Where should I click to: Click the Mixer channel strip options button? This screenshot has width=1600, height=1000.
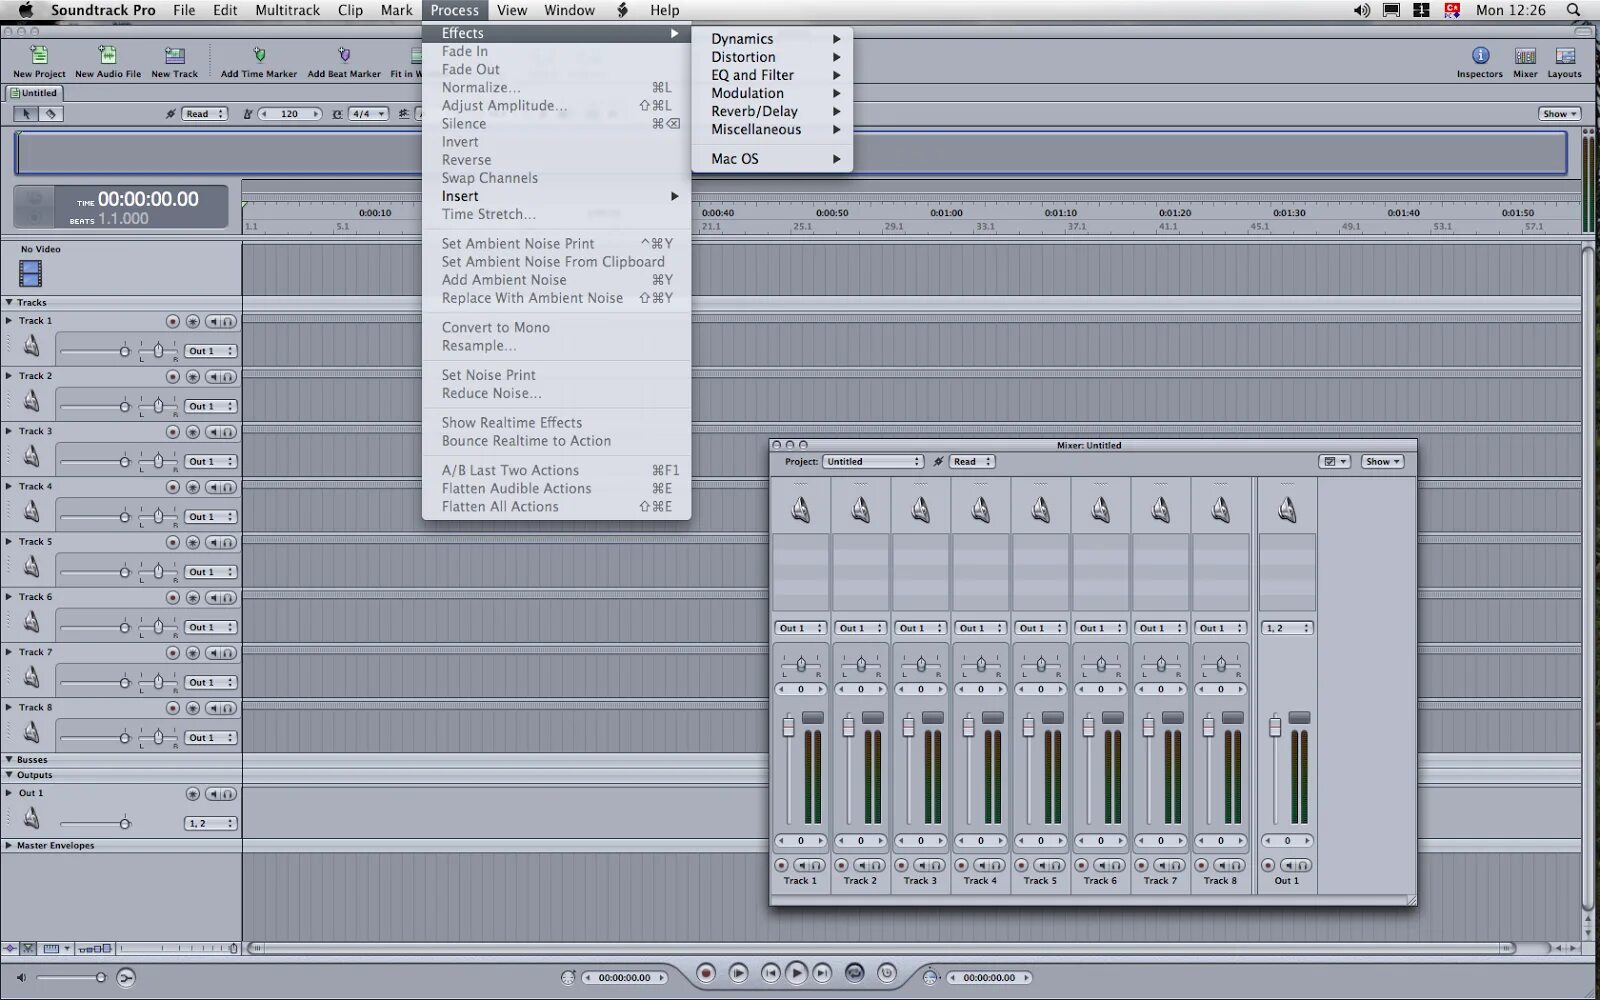point(1335,462)
